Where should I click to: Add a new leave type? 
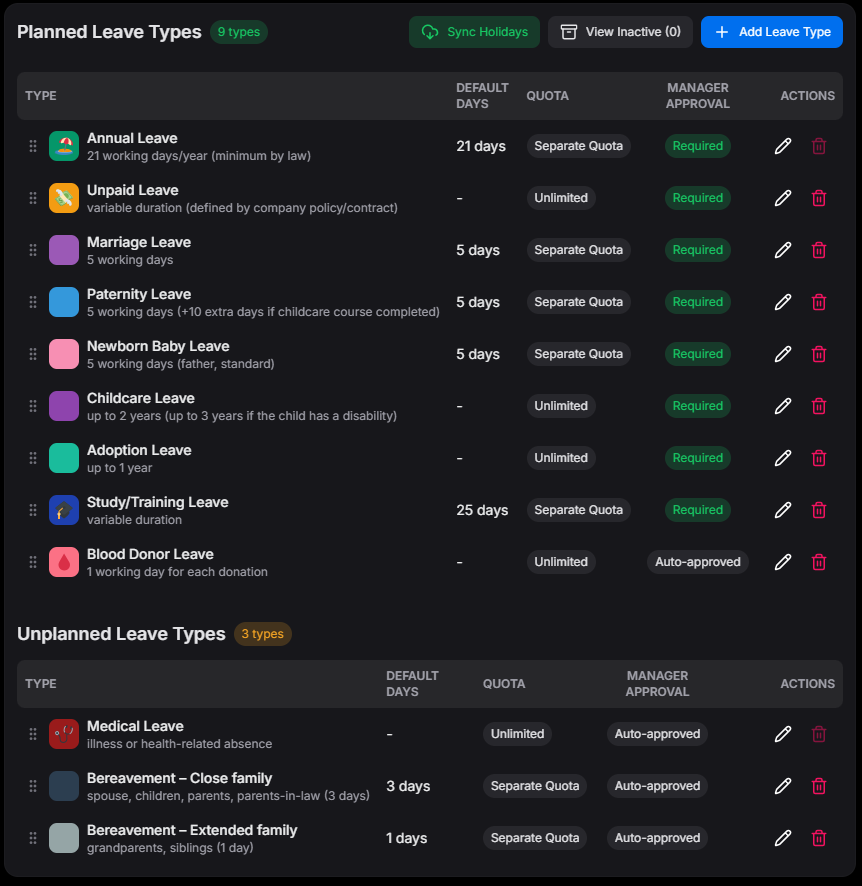[772, 32]
